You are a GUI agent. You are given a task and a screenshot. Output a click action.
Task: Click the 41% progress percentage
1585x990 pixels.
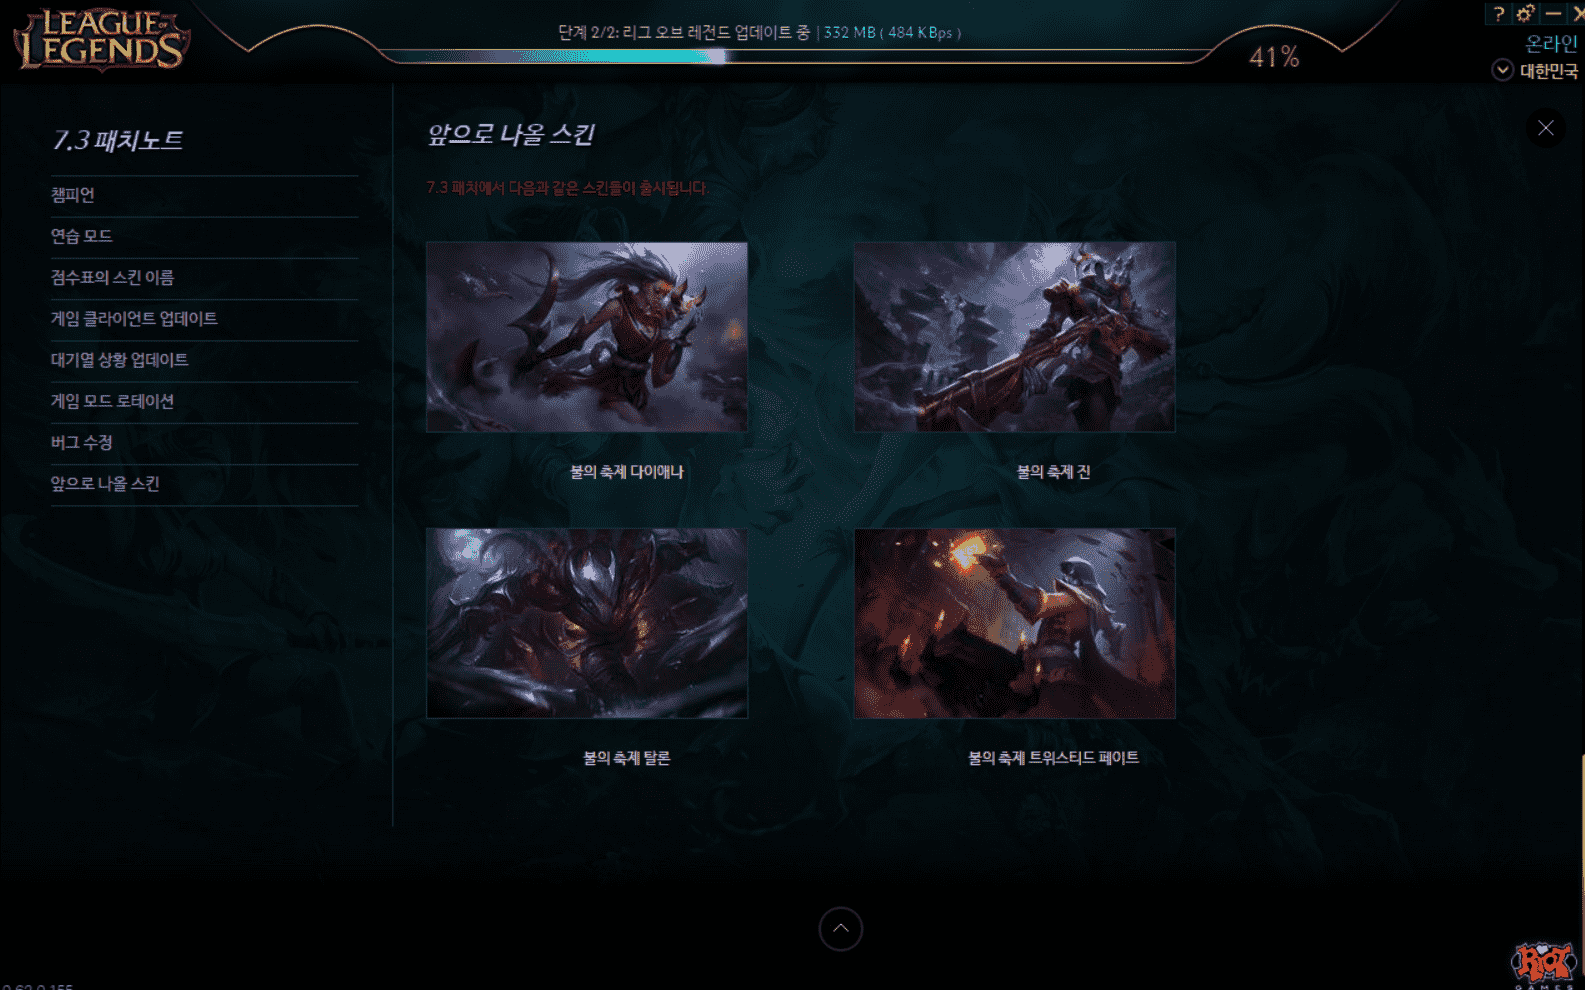tap(1274, 57)
